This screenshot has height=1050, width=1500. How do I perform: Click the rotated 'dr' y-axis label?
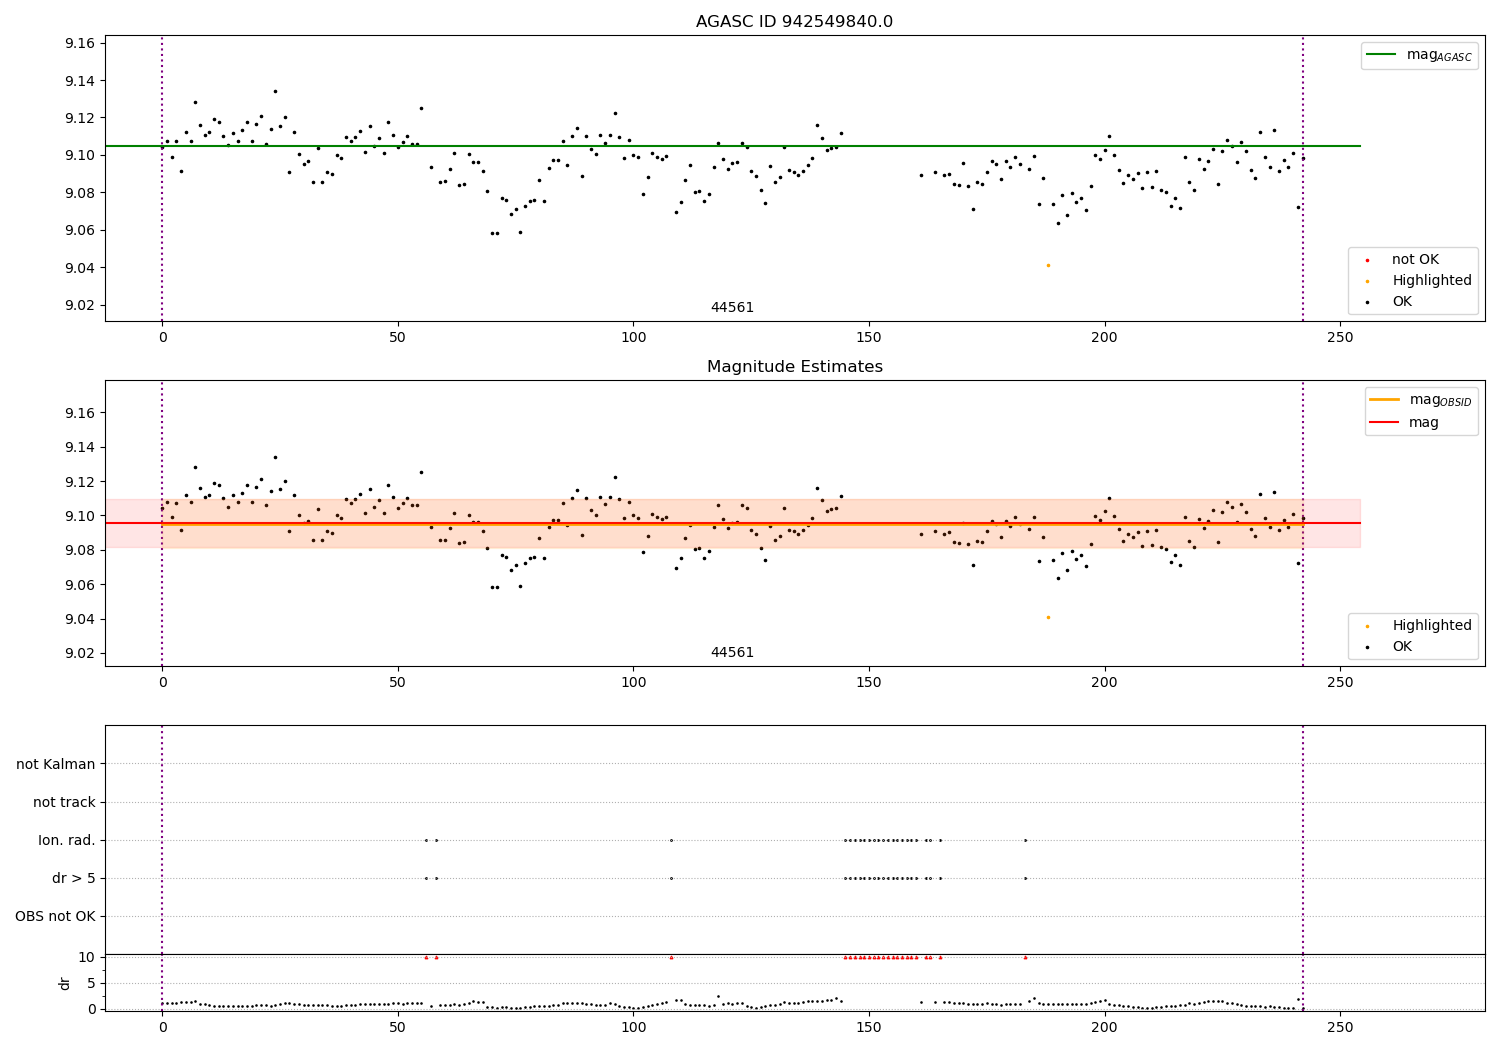[65, 983]
